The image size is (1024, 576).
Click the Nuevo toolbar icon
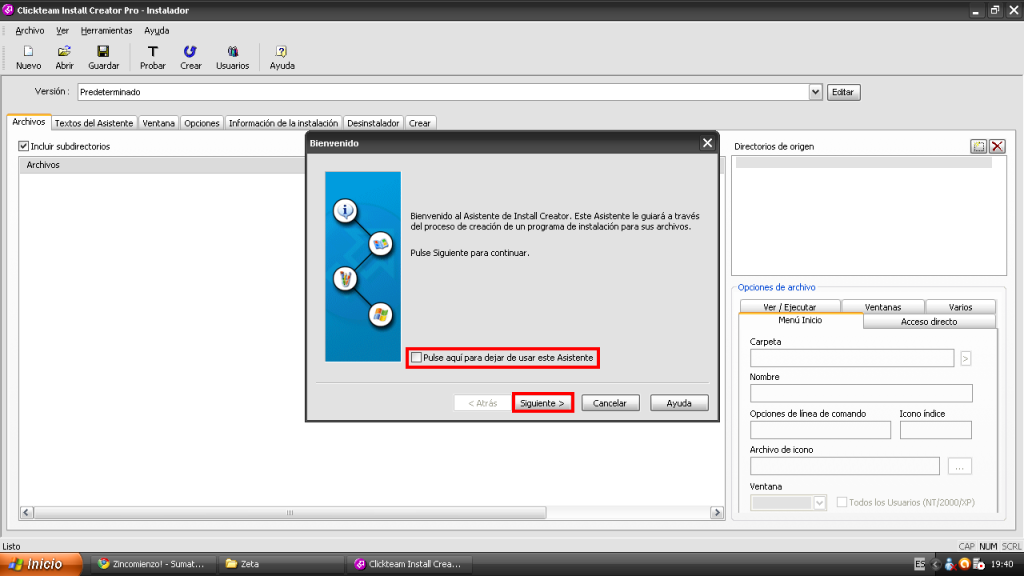pos(28,57)
